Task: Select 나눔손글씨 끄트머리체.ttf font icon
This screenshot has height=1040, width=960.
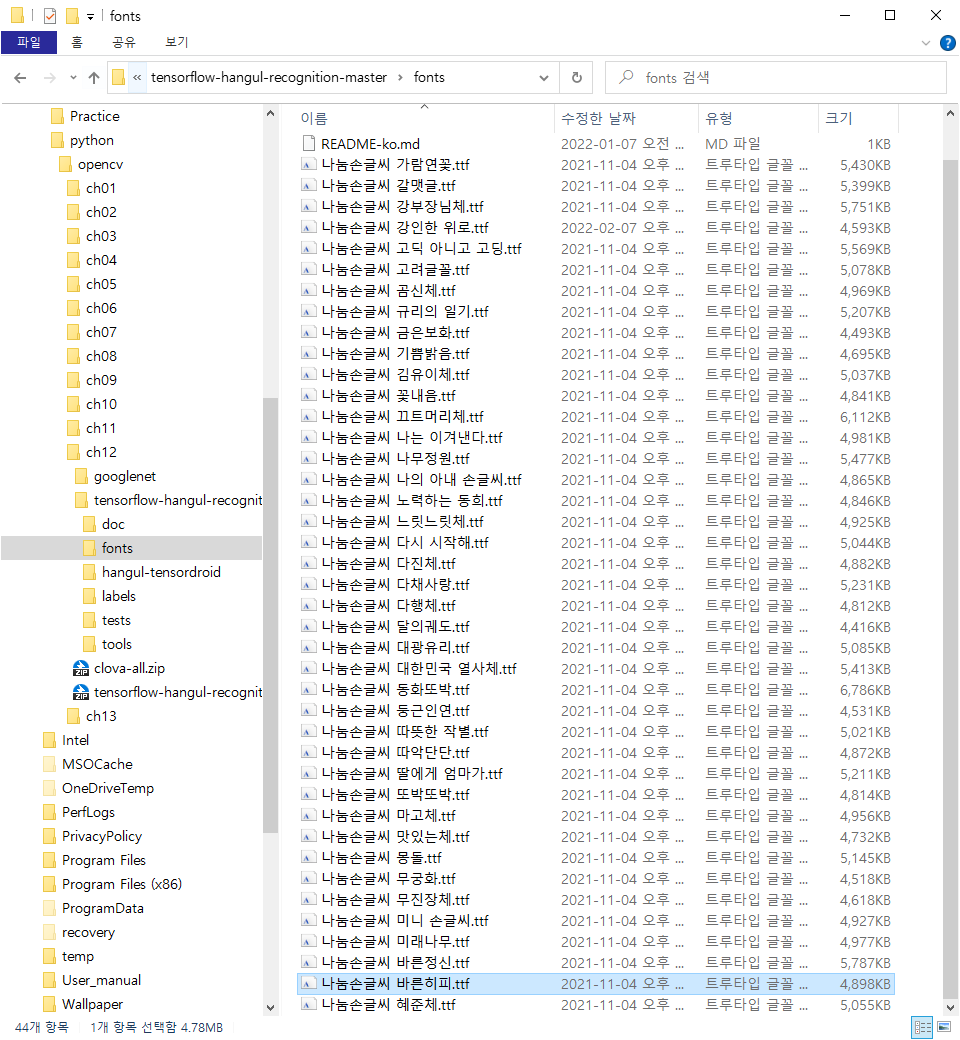Action: coord(308,417)
